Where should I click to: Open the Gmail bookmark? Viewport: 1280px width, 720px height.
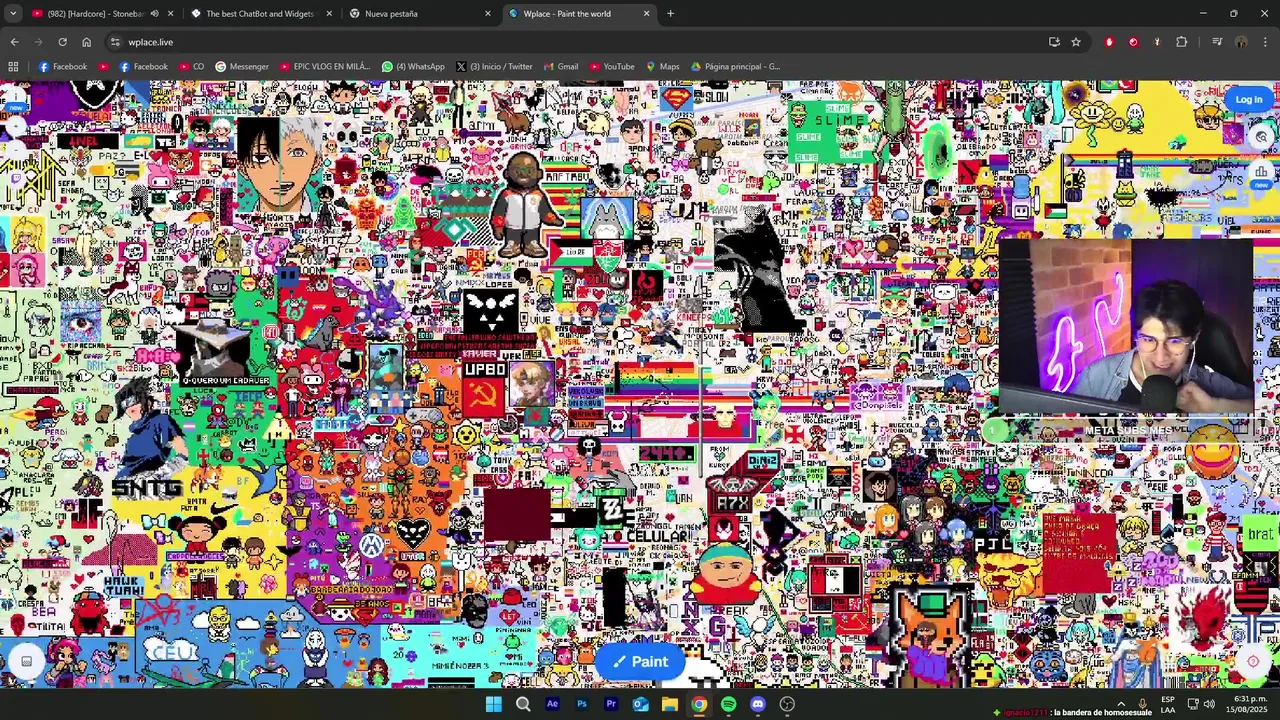561,67
